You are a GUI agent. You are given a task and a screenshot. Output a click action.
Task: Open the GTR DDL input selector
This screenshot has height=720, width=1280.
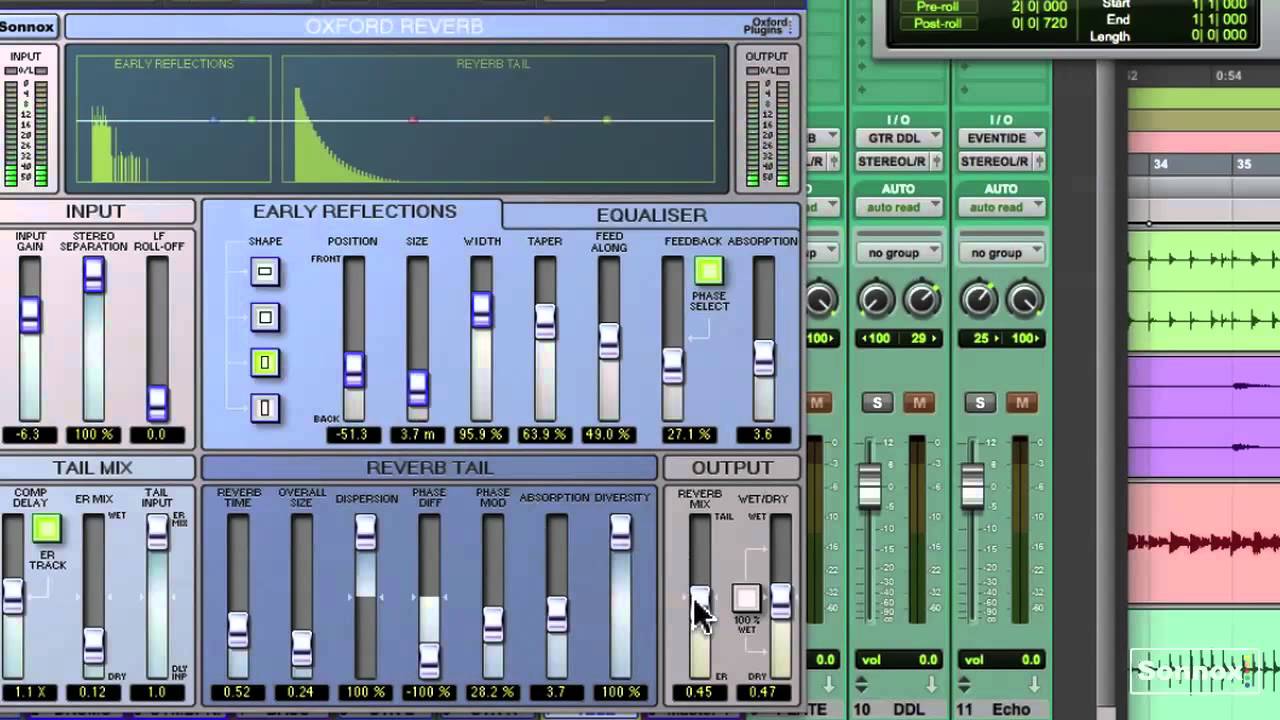[x=898, y=137]
